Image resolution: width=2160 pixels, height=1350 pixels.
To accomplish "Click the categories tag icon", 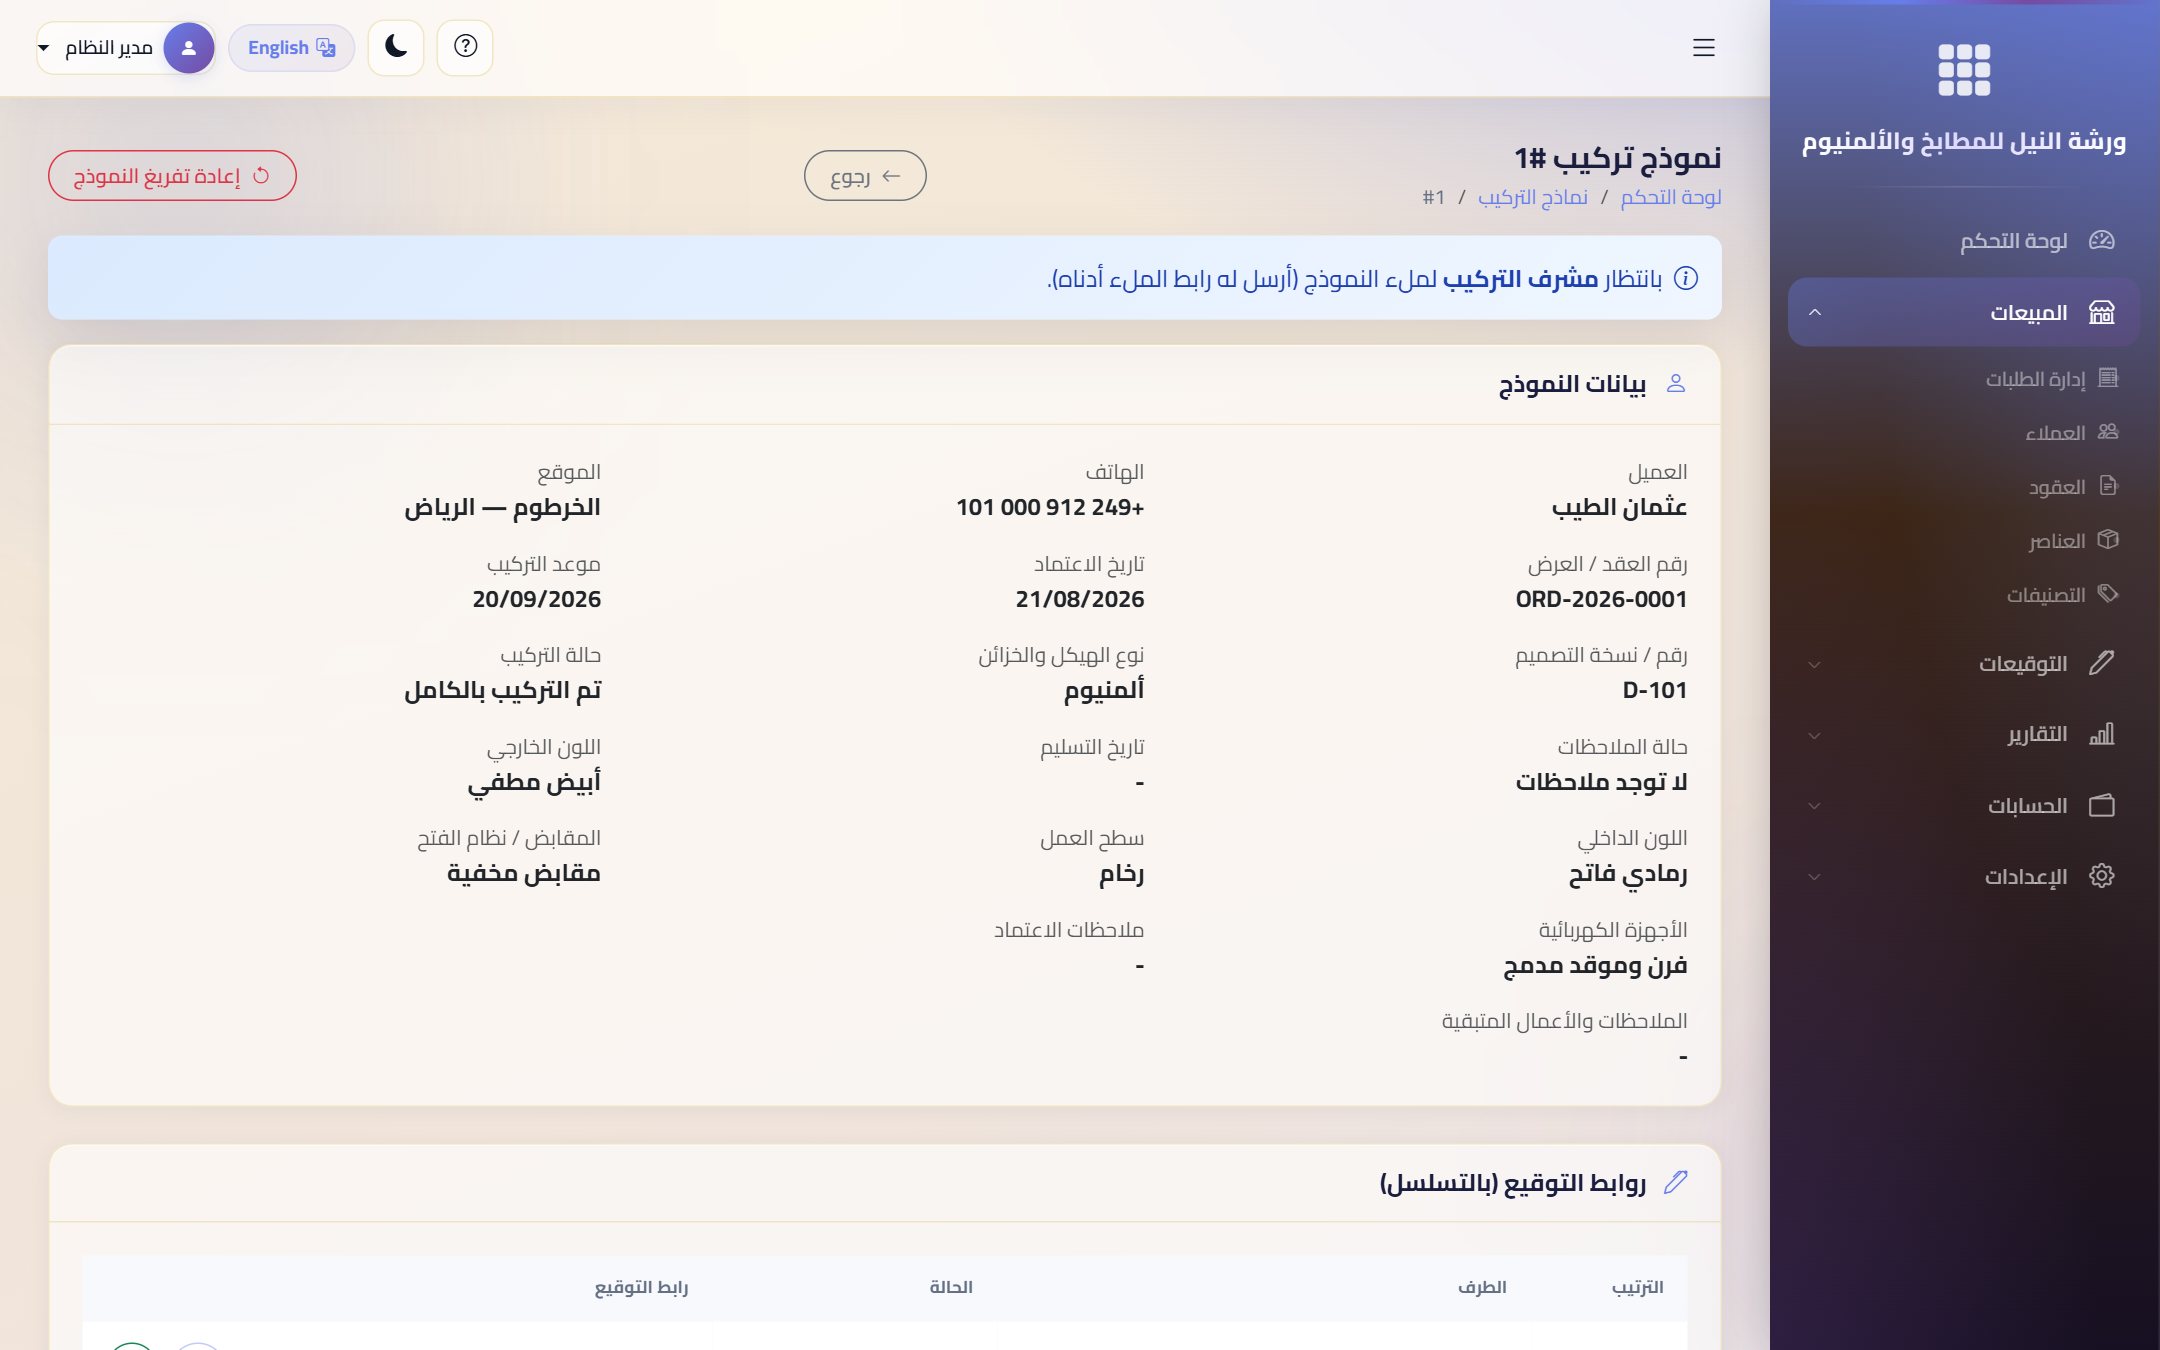I will coord(2108,594).
